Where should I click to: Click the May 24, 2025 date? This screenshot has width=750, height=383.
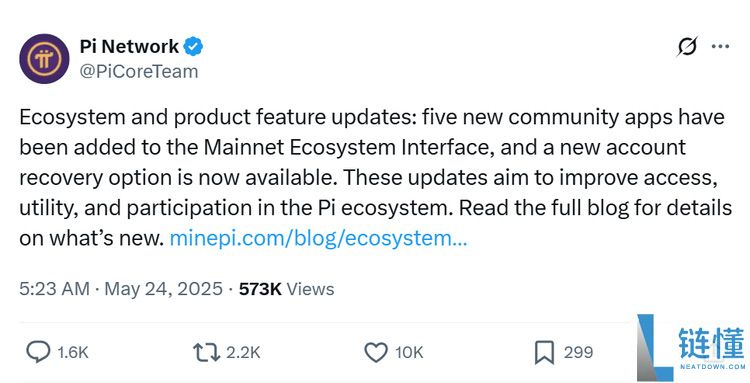tap(164, 289)
